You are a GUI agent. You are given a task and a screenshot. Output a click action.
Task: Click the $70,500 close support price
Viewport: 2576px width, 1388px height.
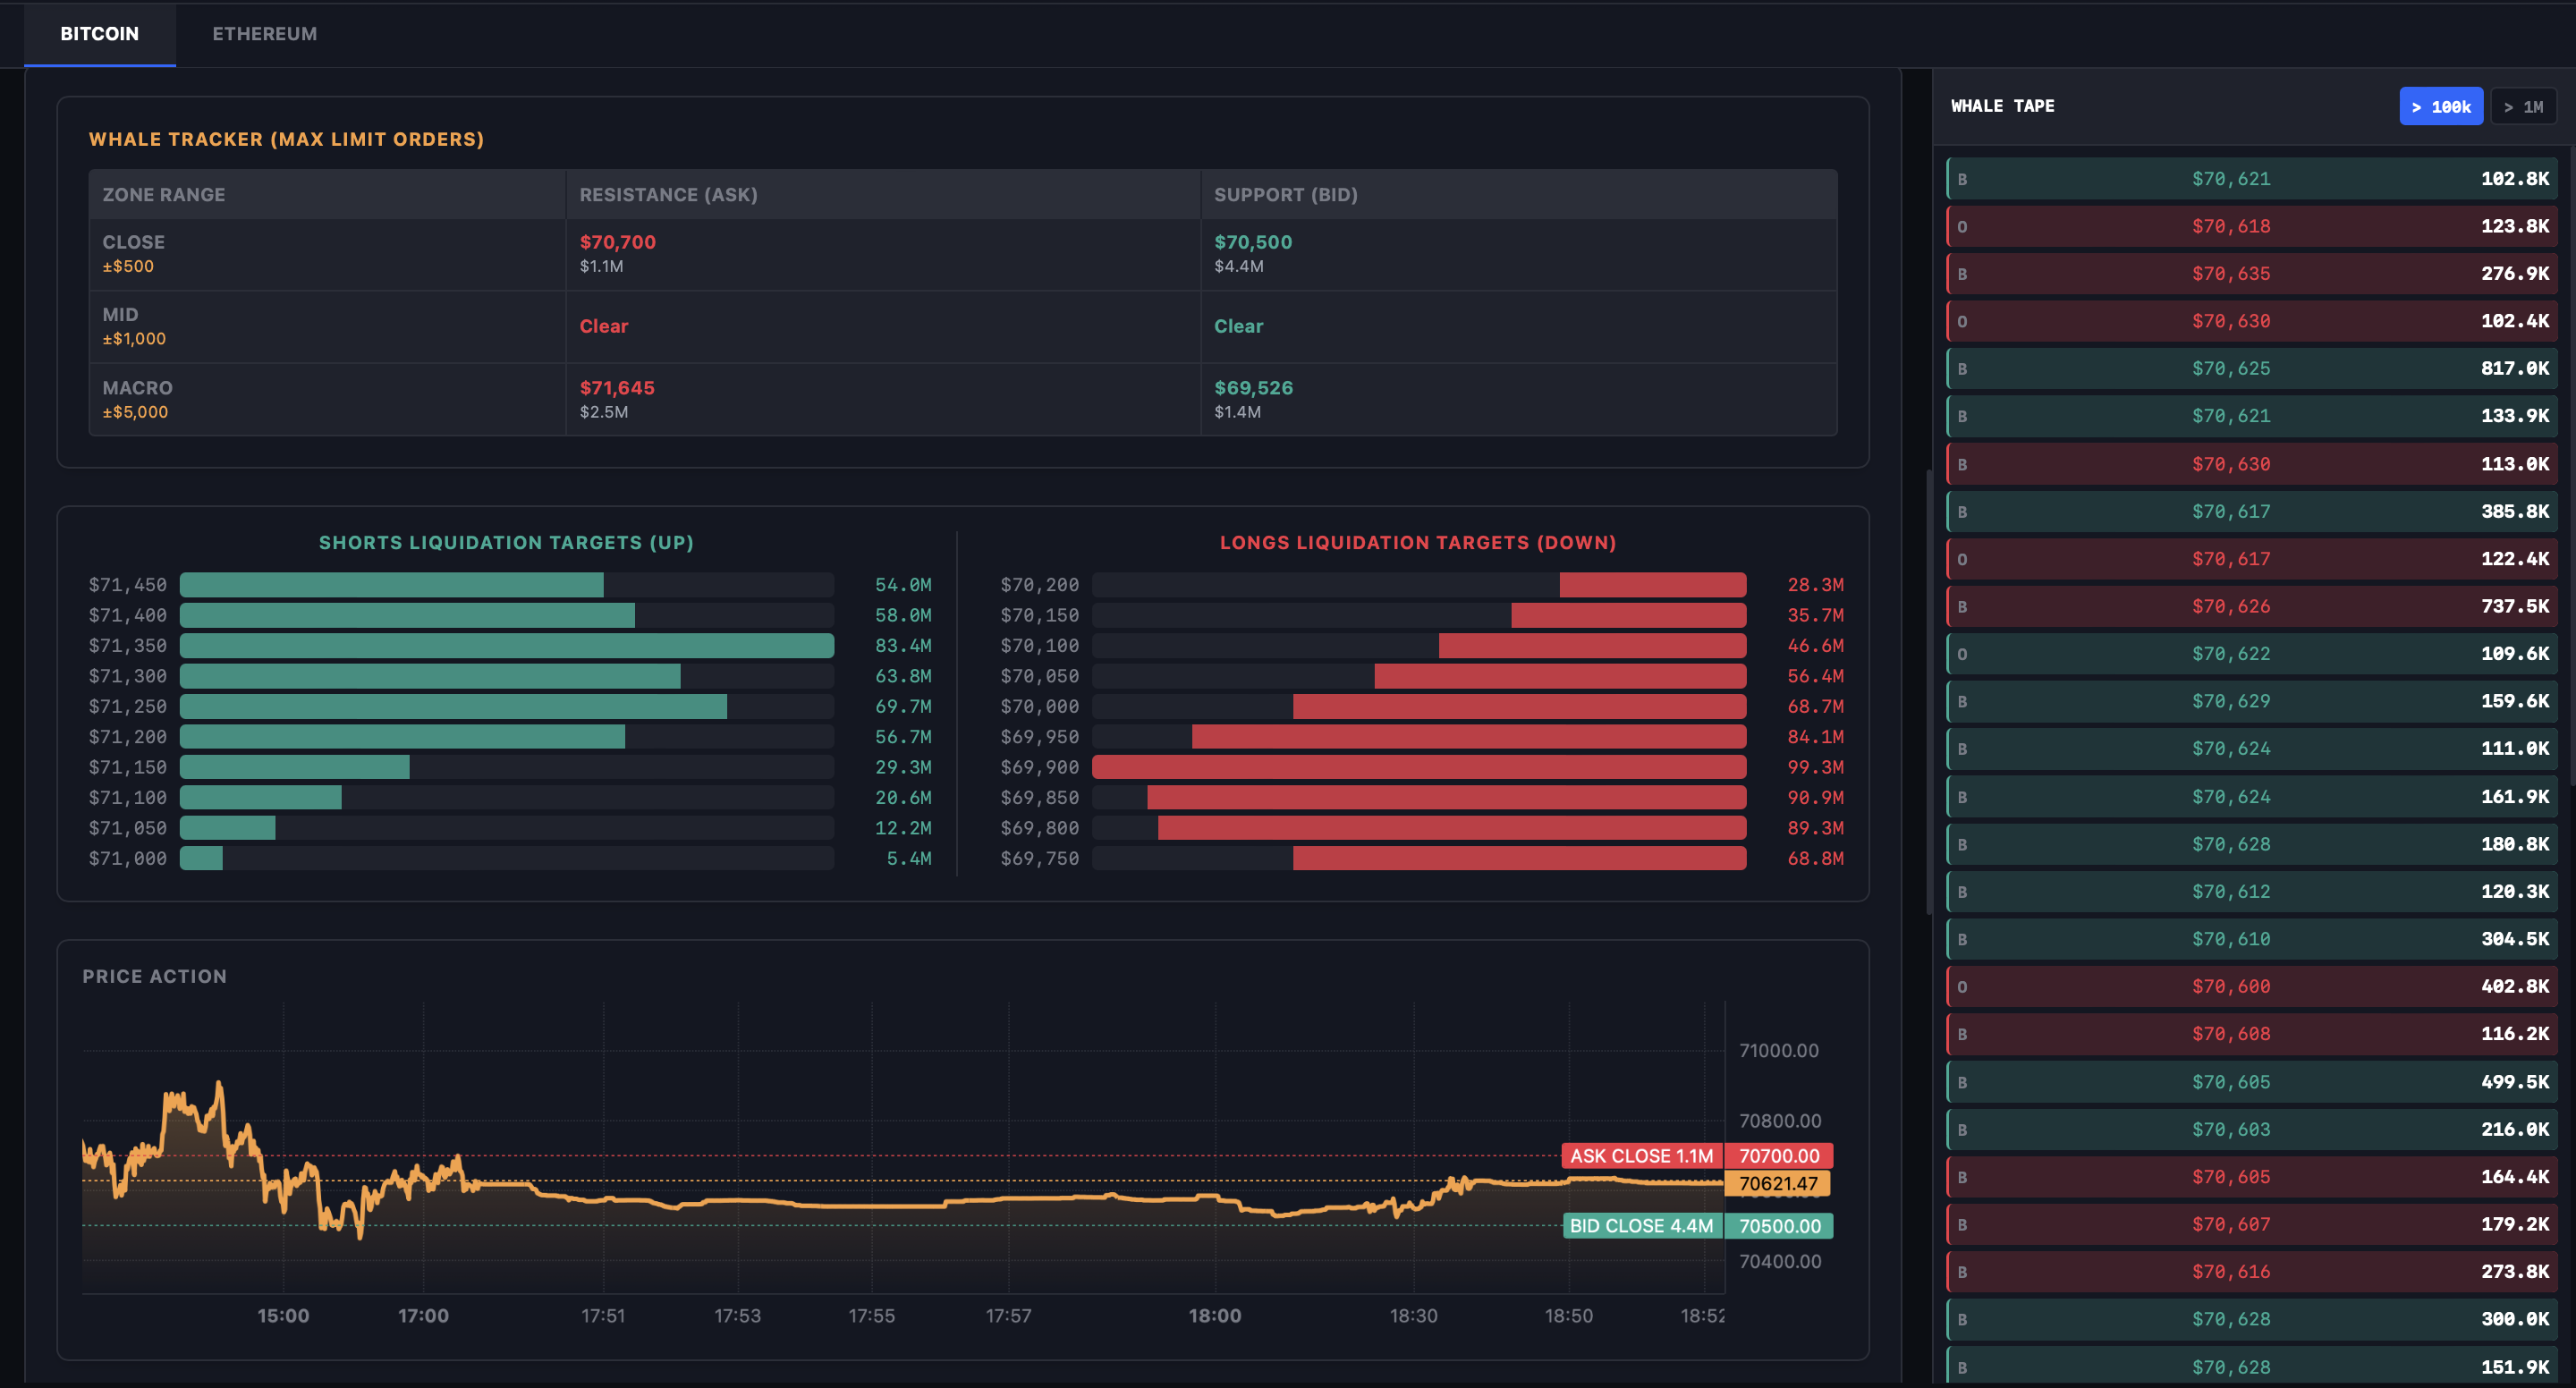coord(1252,242)
